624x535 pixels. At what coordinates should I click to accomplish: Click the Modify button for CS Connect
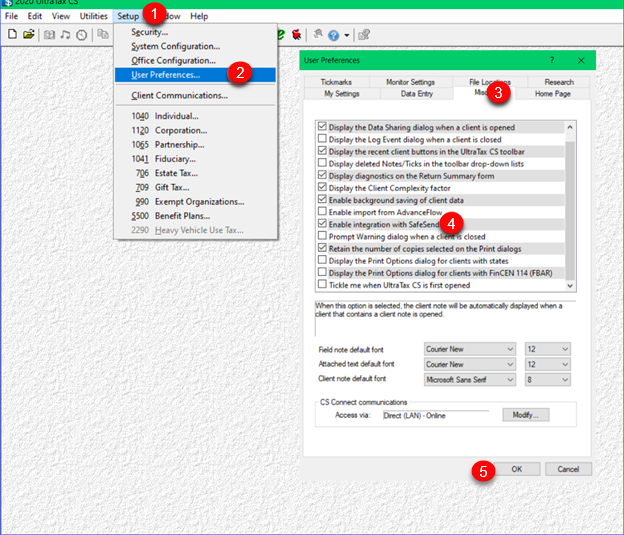[525, 415]
